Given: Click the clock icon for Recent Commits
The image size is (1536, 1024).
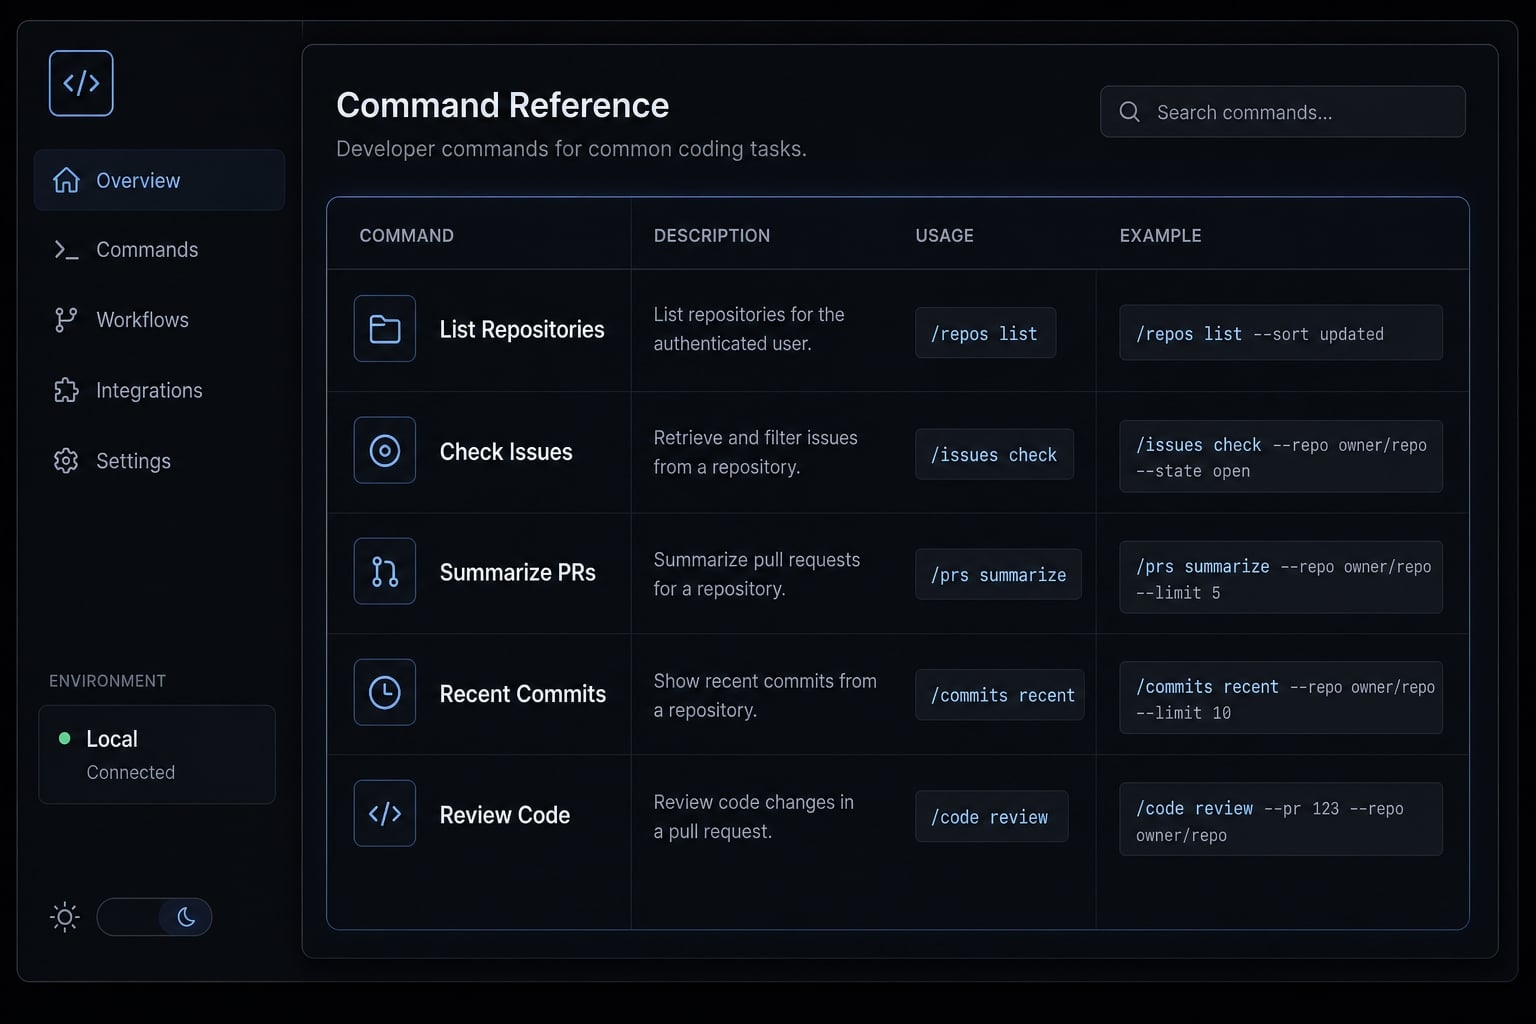Looking at the screenshot, I should tap(385, 693).
